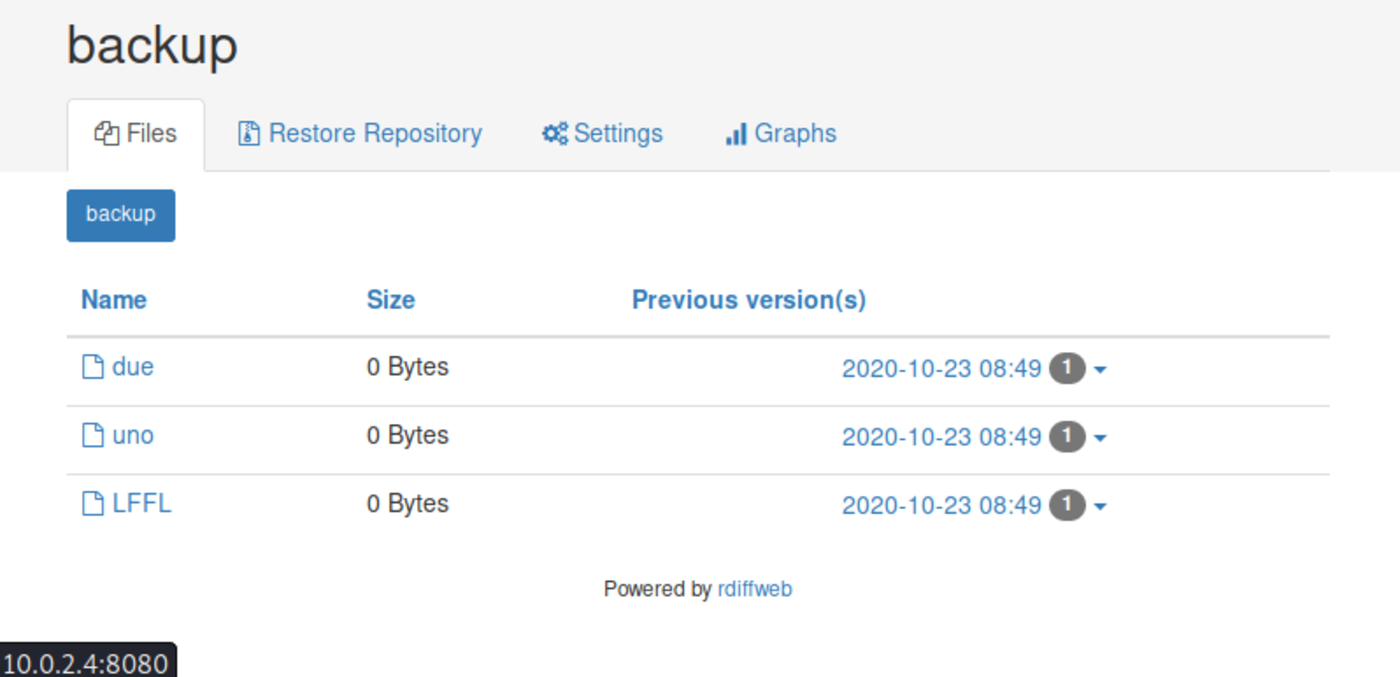This screenshot has height=677, width=1400.
Task: Click the Files tab copy icon
Action: click(x=105, y=132)
